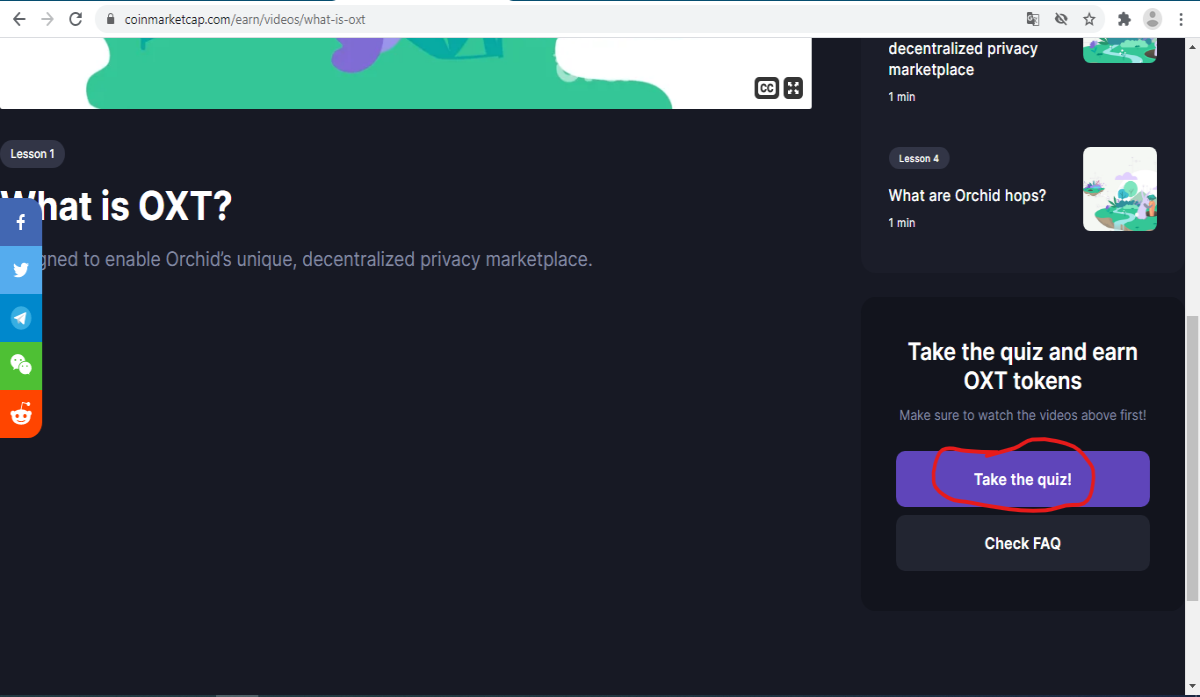This screenshot has height=697, width=1200.
Task: Bookmark this page with the star
Action: pos(1089,19)
